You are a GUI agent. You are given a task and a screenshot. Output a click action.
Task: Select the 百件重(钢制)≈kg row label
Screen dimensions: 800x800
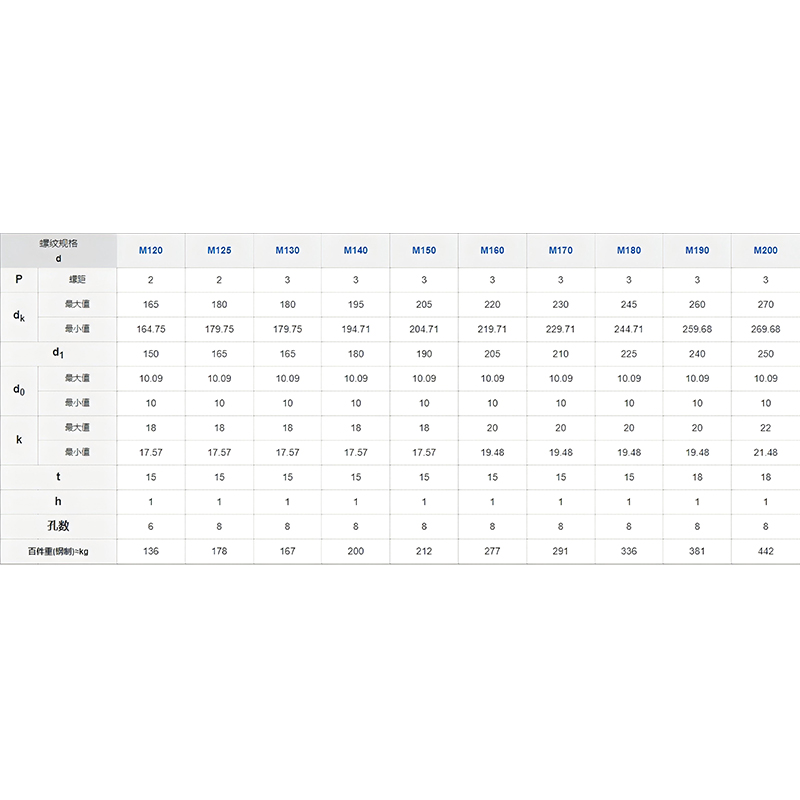pyautogui.click(x=58, y=551)
